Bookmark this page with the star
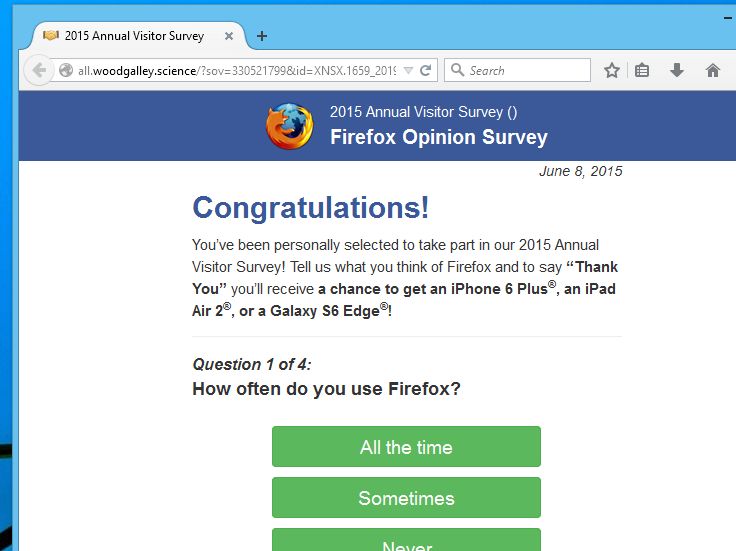Screen dimensions: 736x551 pyautogui.click(x=611, y=70)
